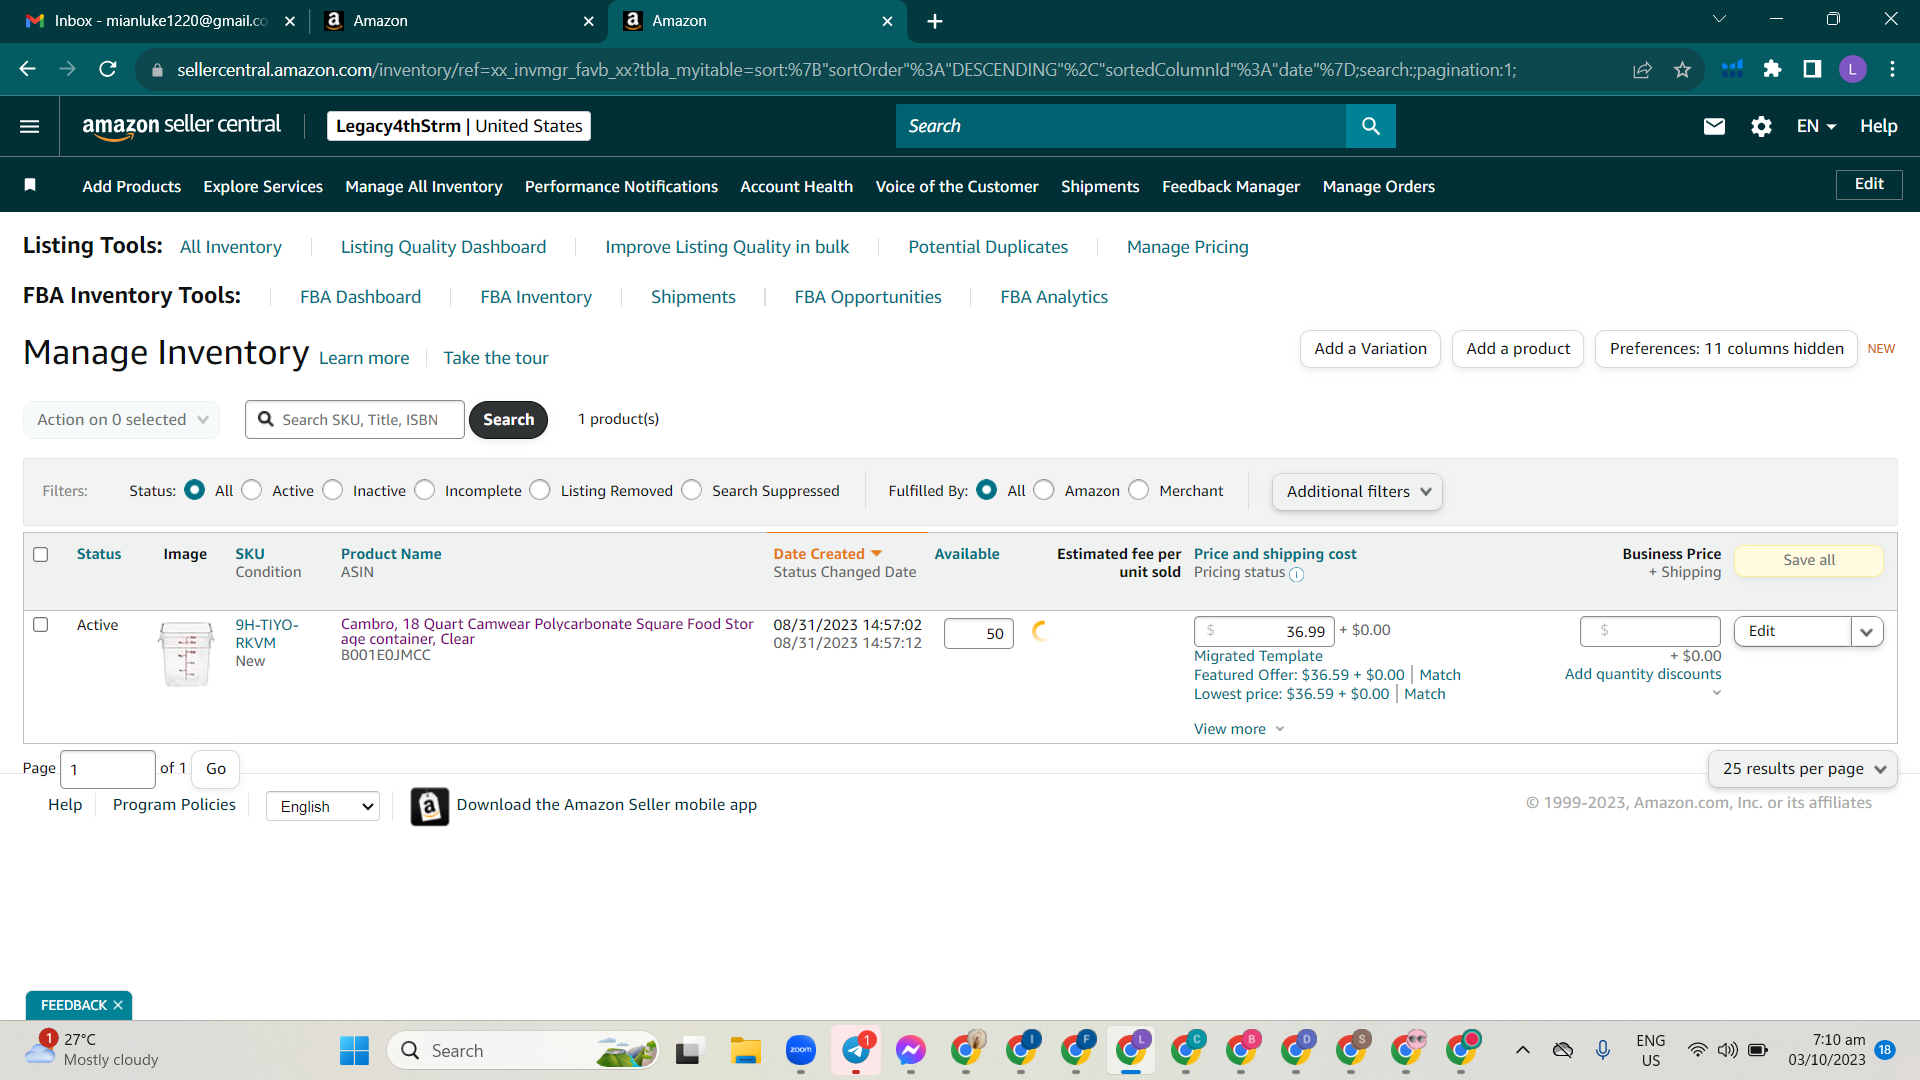Open Voice of the Customer
The width and height of the screenshot is (1920, 1080).
957,186
